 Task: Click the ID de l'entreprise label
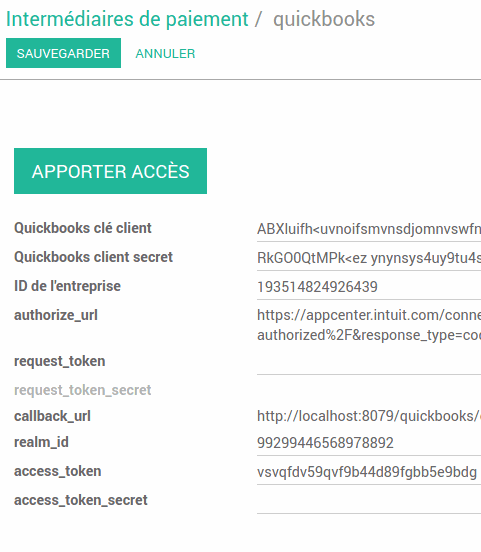(67, 286)
